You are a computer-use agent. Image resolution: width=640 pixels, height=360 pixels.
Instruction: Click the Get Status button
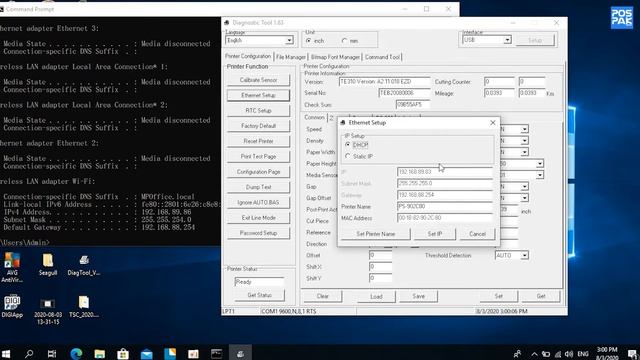260,295
